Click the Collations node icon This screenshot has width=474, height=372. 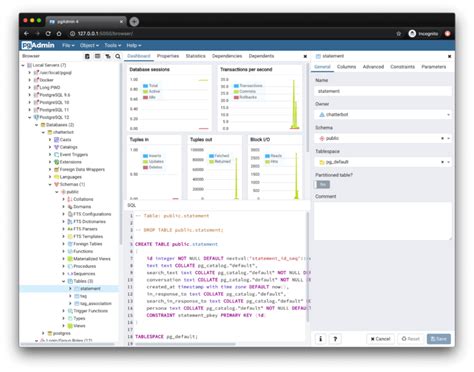70,199
